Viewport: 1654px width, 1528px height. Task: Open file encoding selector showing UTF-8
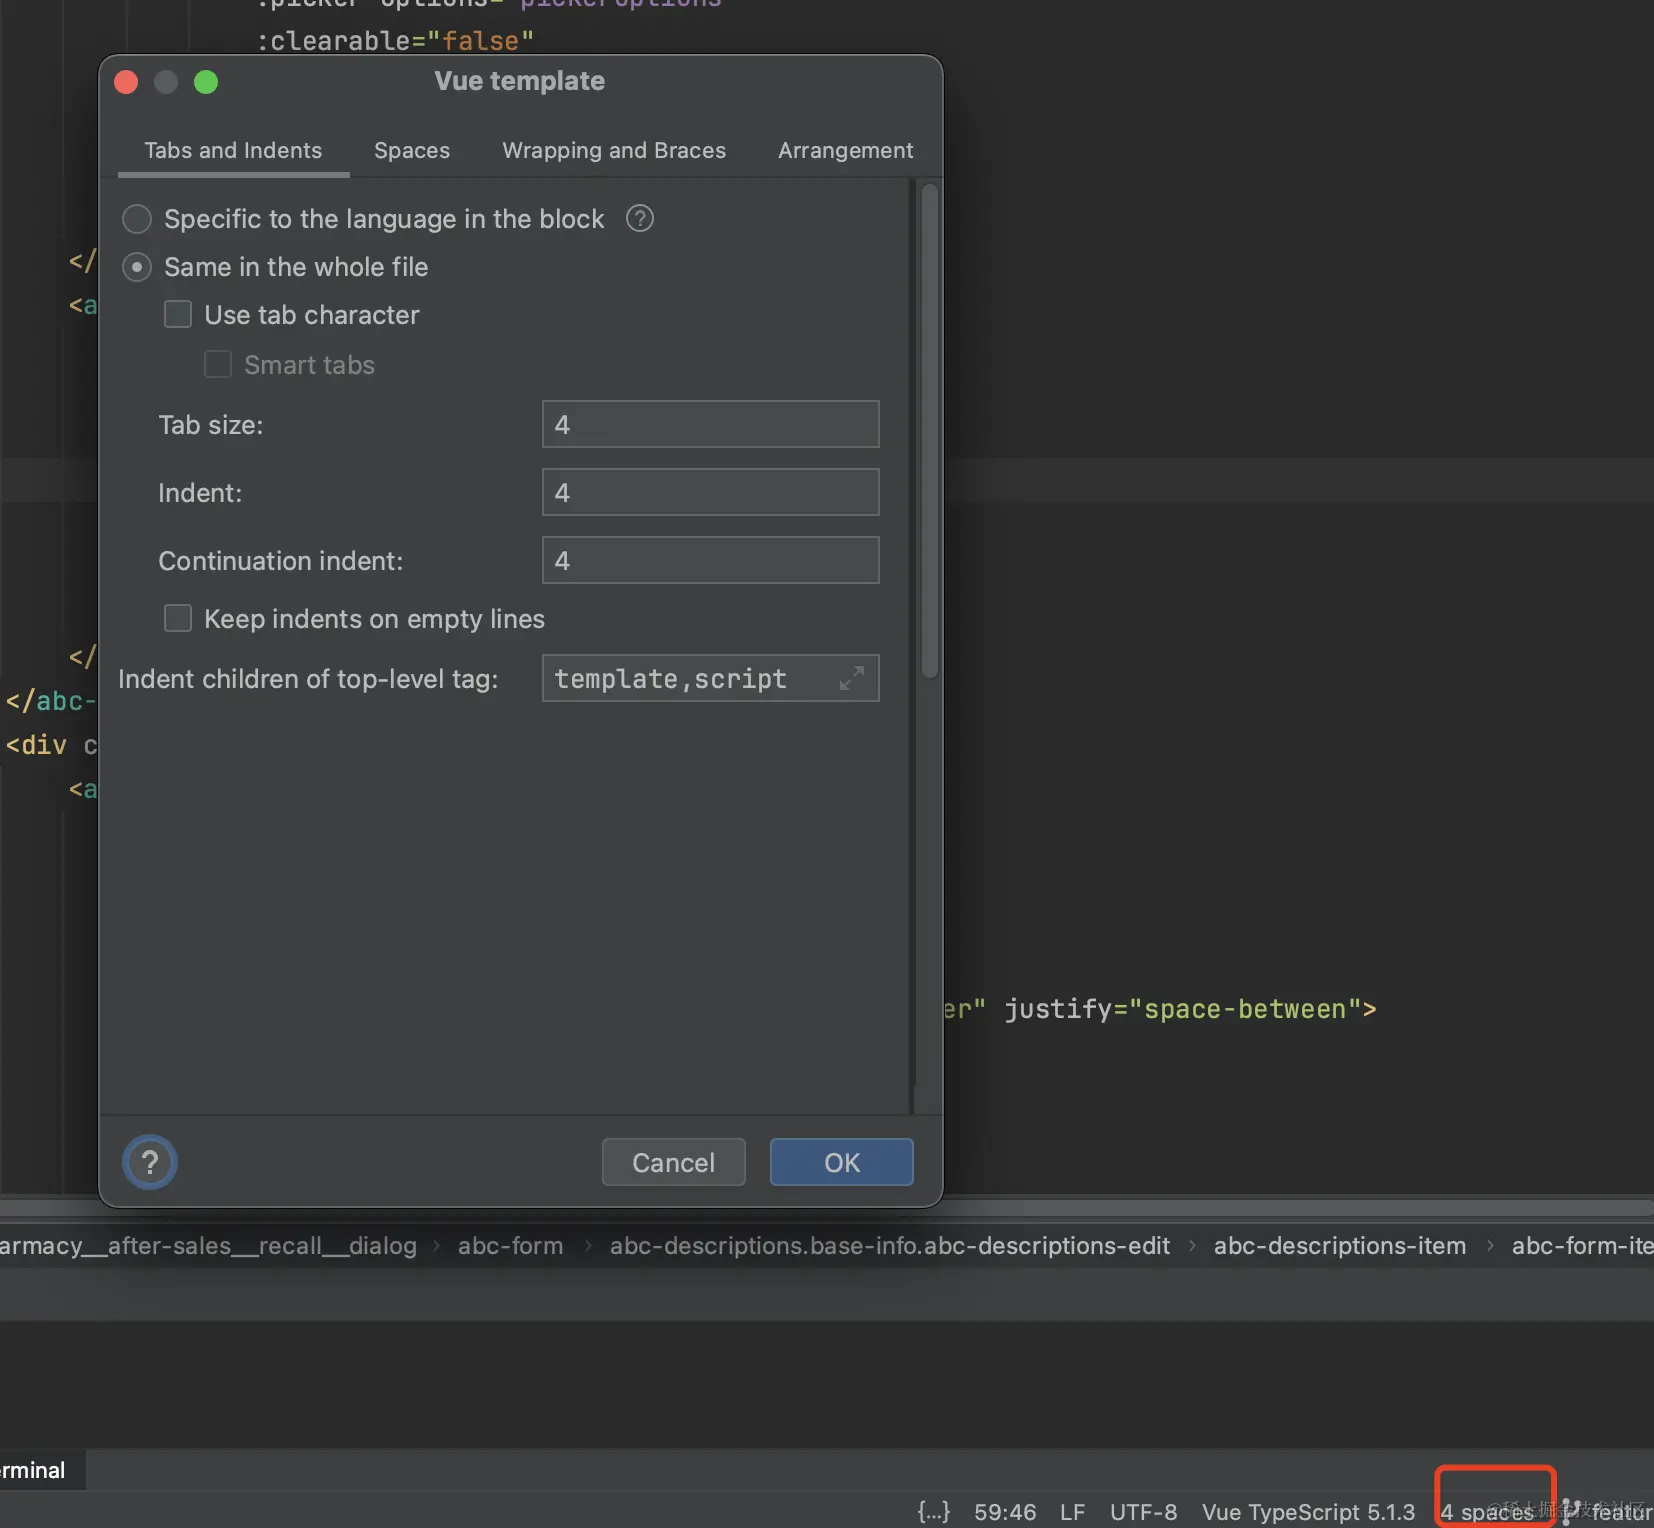pyautogui.click(x=1144, y=1512)
